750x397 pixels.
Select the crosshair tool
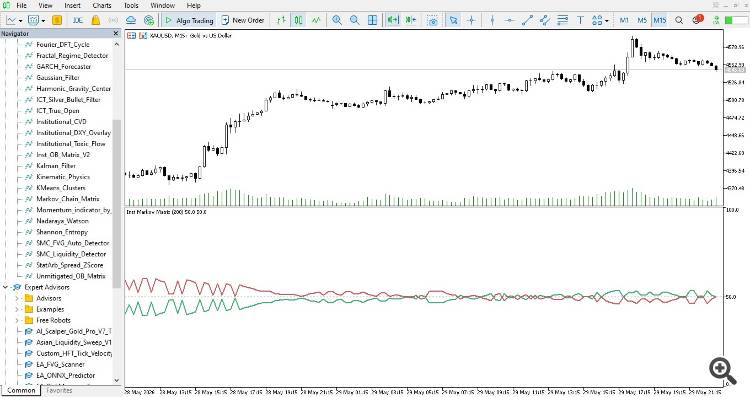471,21
